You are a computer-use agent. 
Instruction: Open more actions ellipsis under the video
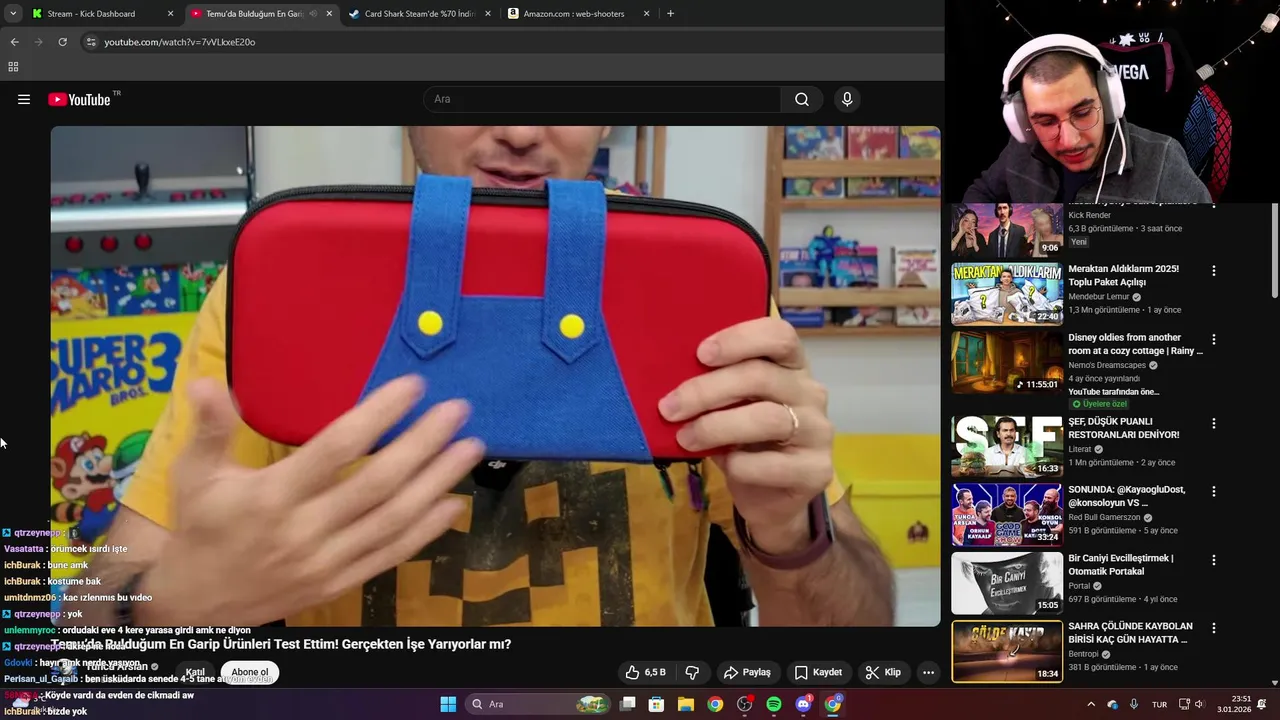click(x=928, y=672)
